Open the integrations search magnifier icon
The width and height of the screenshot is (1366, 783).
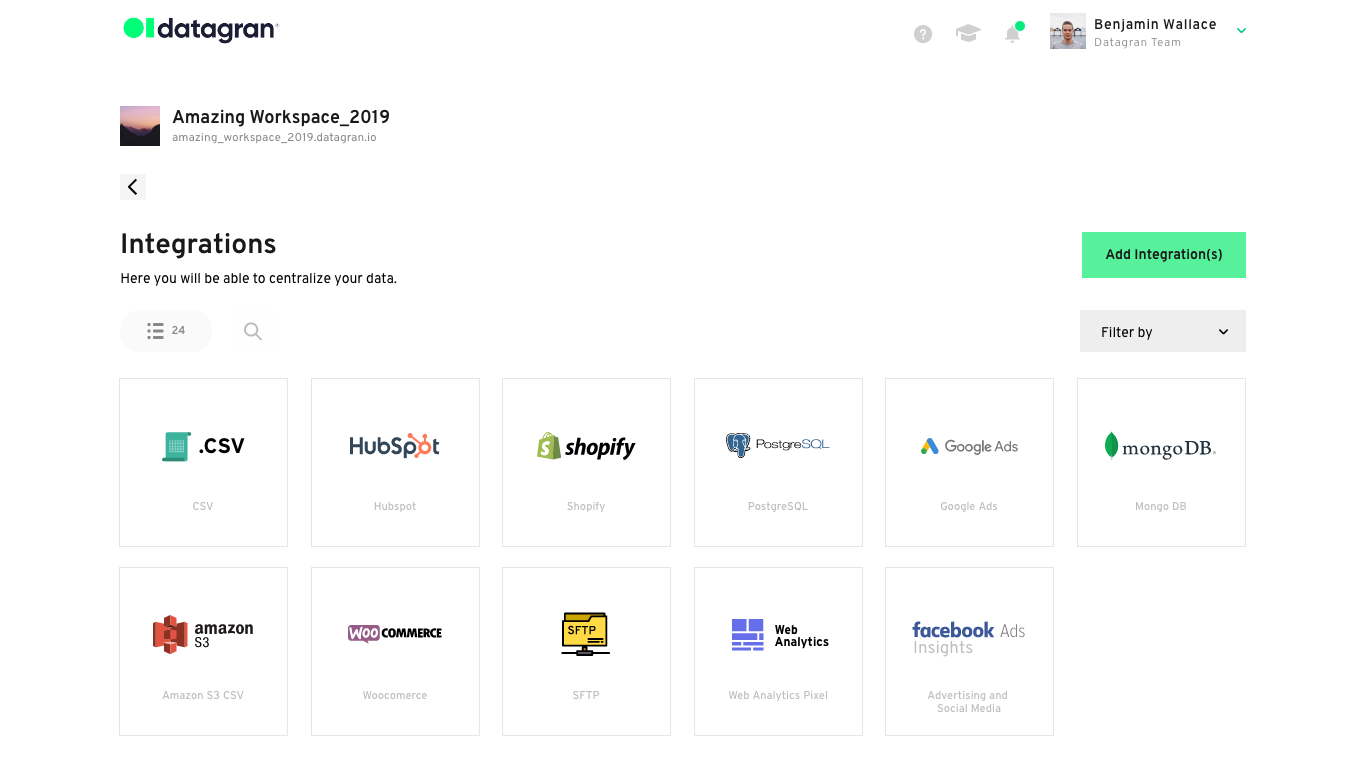click(x=253, y=331)
